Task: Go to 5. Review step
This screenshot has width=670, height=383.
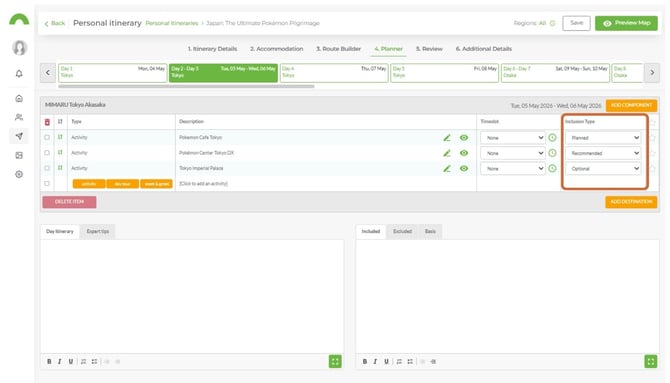Action: (x=429, y=49)
